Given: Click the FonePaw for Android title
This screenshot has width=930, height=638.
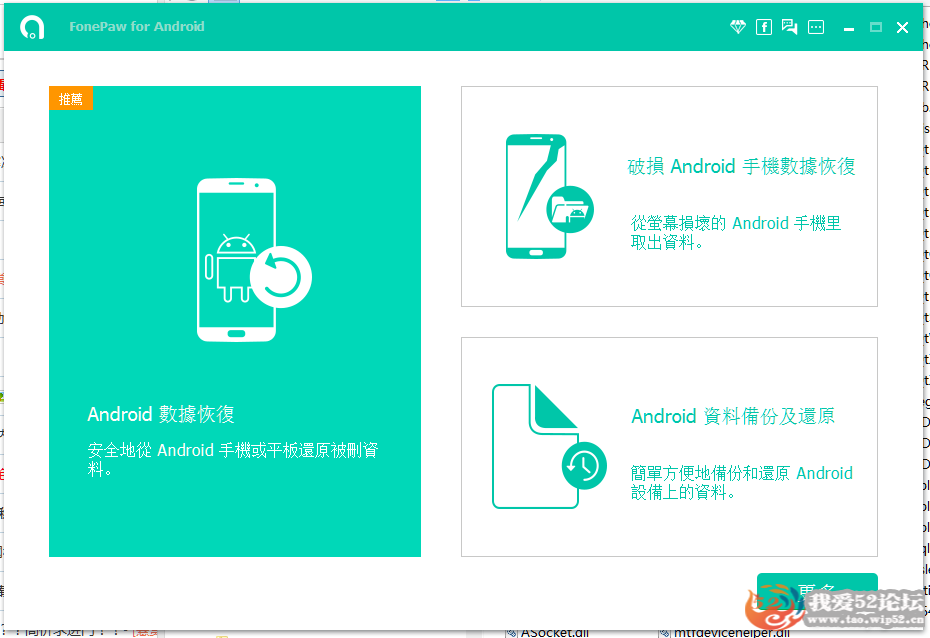Looking at the screenshot, I should pos(137,27).
